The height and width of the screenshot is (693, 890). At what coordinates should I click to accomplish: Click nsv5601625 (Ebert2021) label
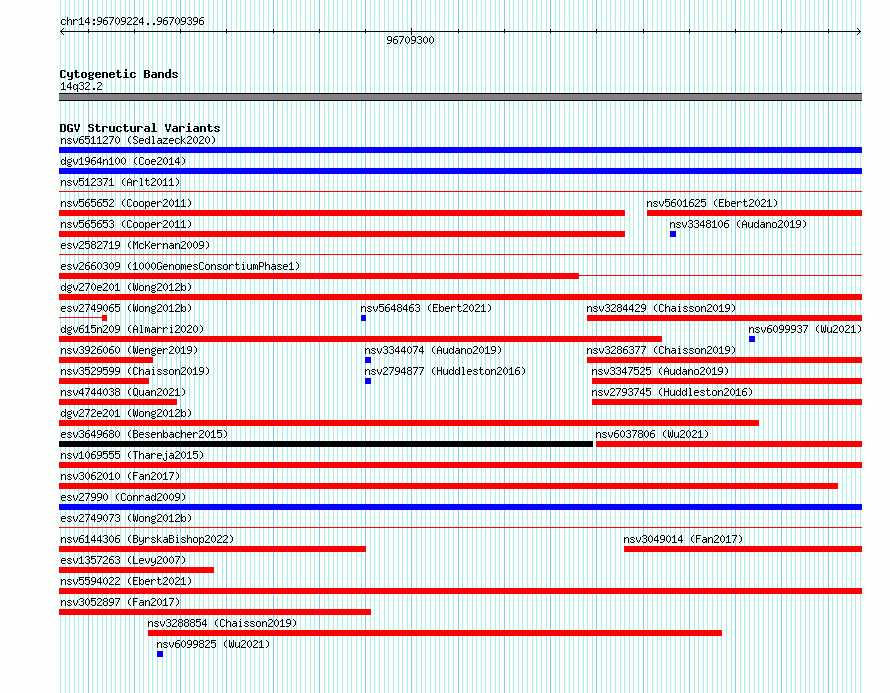(712, 203)
